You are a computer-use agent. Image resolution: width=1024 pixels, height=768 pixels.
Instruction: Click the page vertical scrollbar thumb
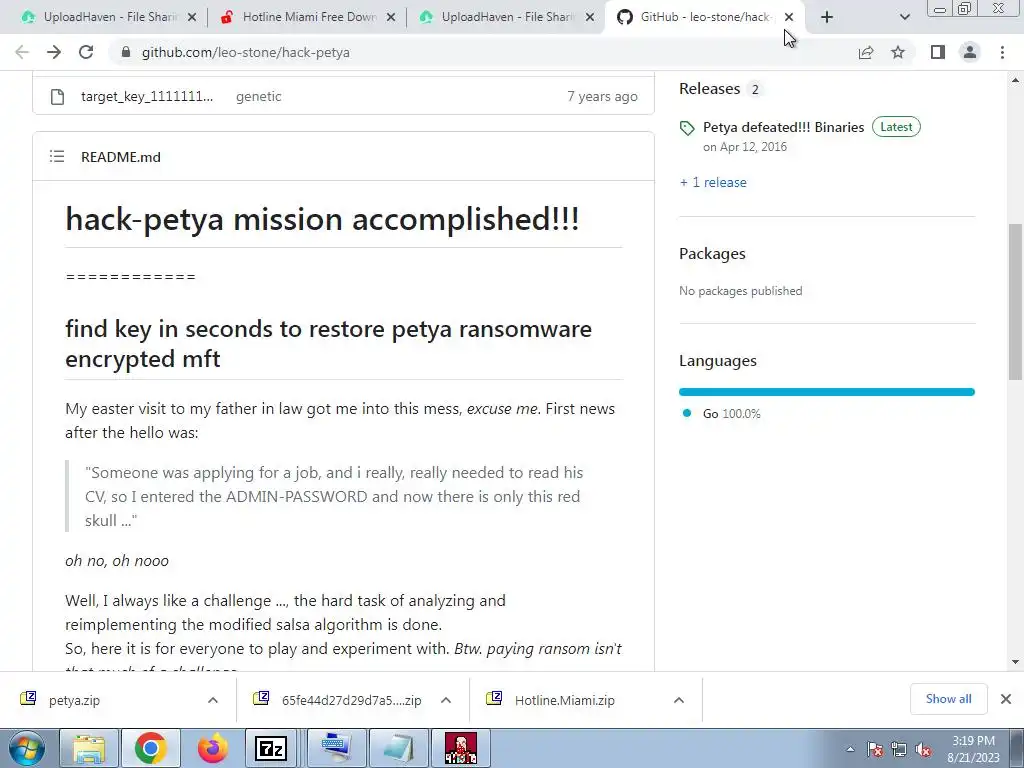click(x=1015, y=302)
